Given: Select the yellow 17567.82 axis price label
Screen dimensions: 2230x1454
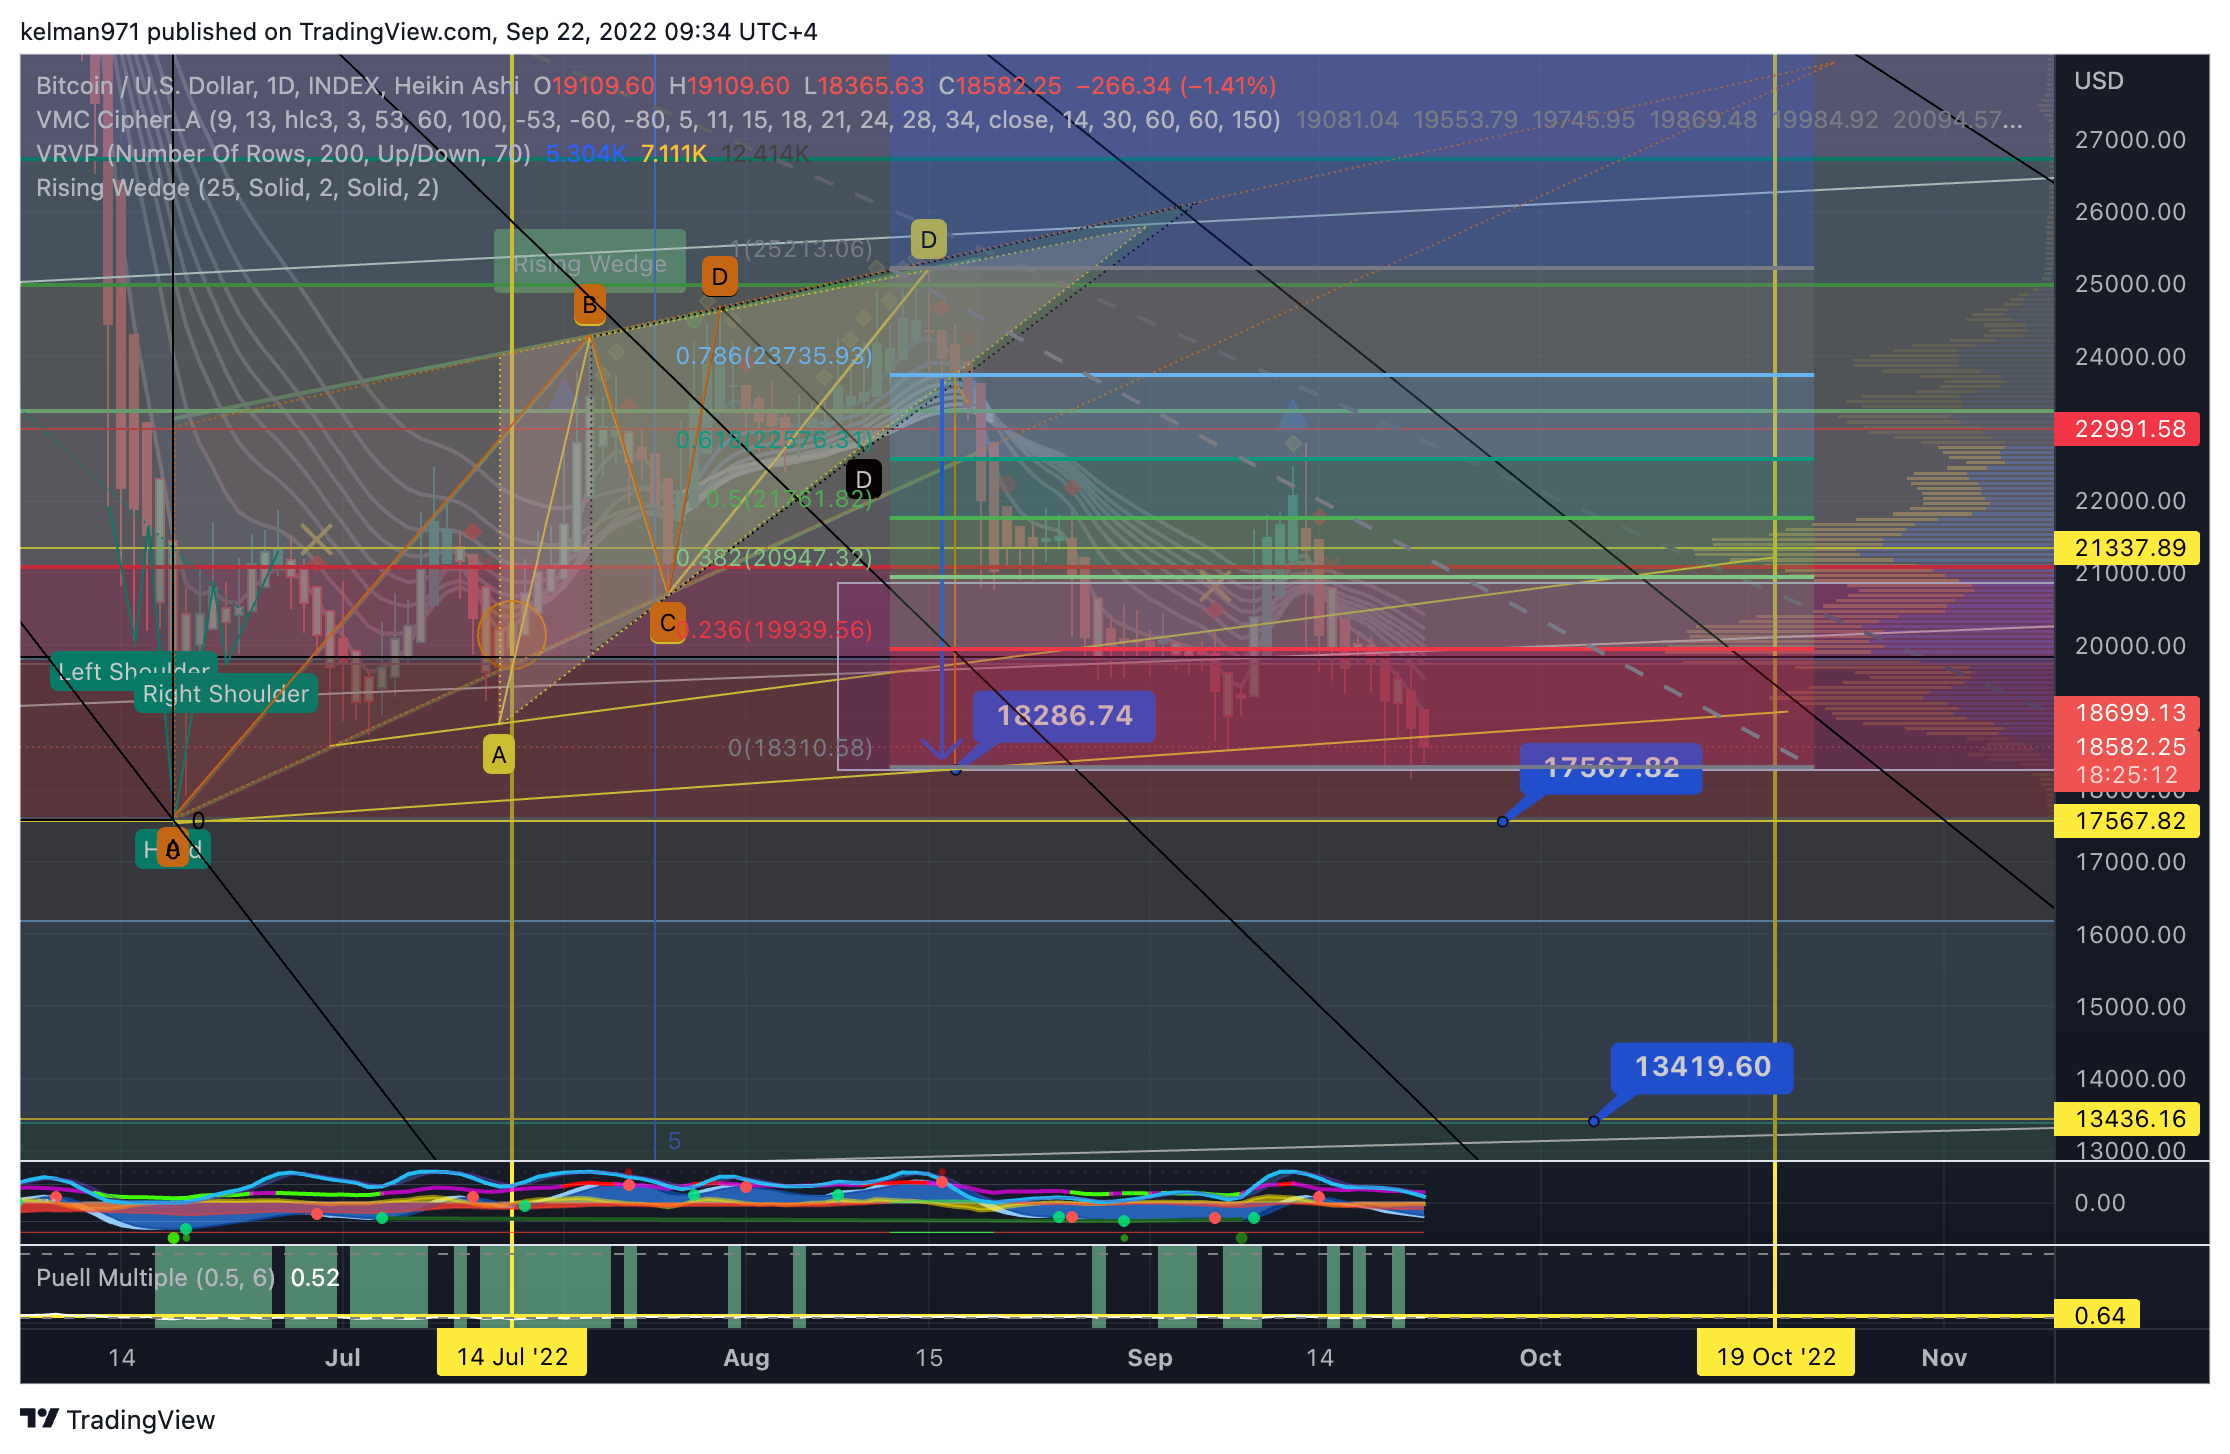Looking at the screenshot, I should pos(2126,821).
